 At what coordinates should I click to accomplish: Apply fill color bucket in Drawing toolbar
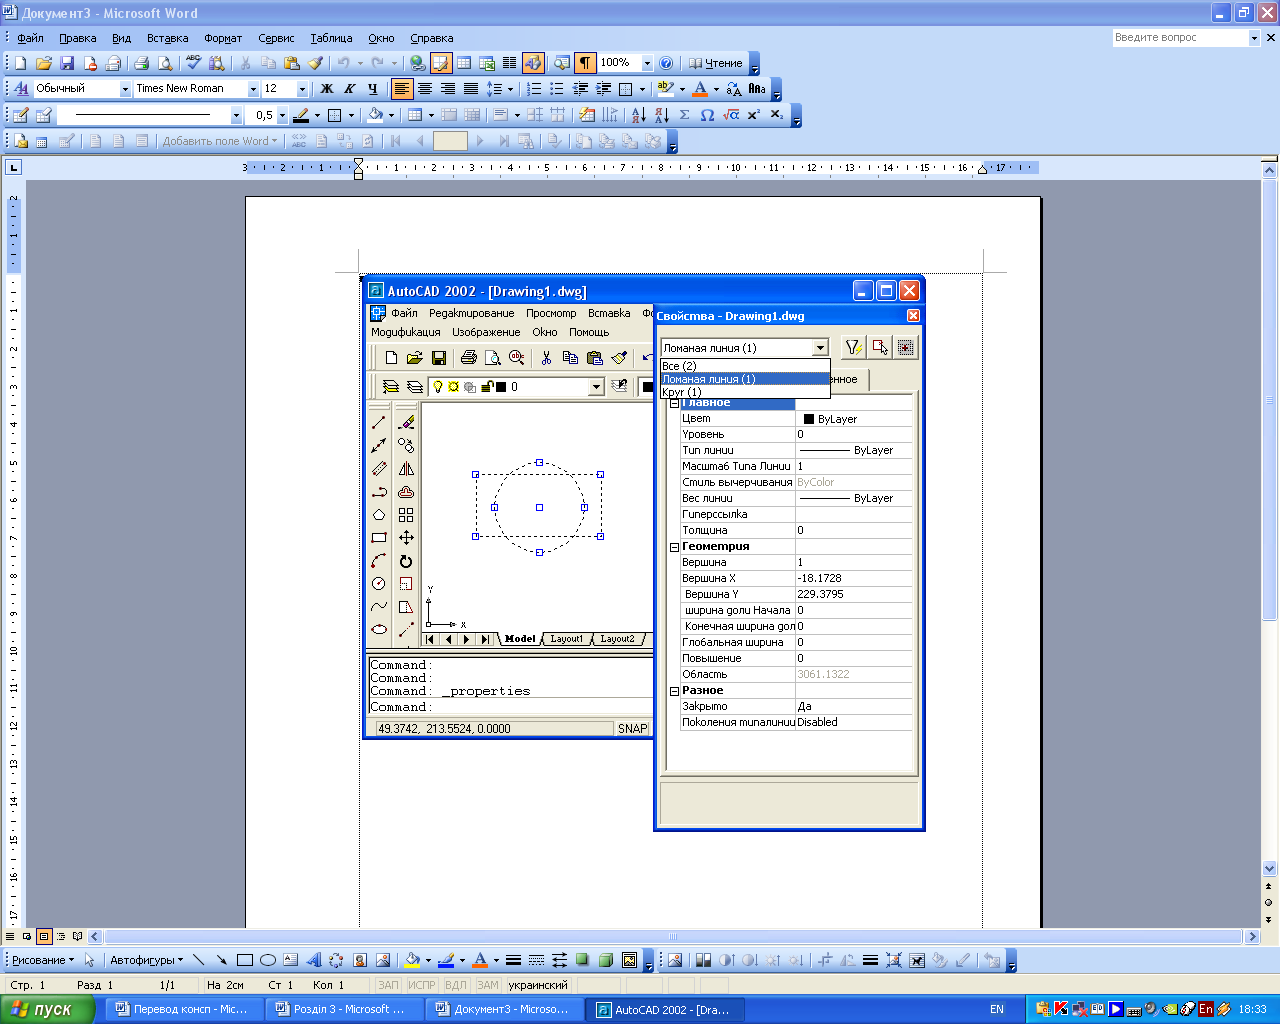[411, 960]
